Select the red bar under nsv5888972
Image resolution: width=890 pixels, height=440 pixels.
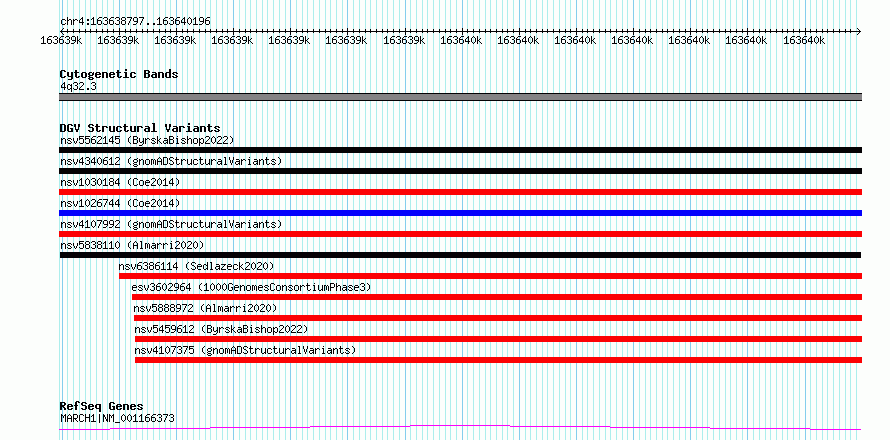click(x=498, y=318)
